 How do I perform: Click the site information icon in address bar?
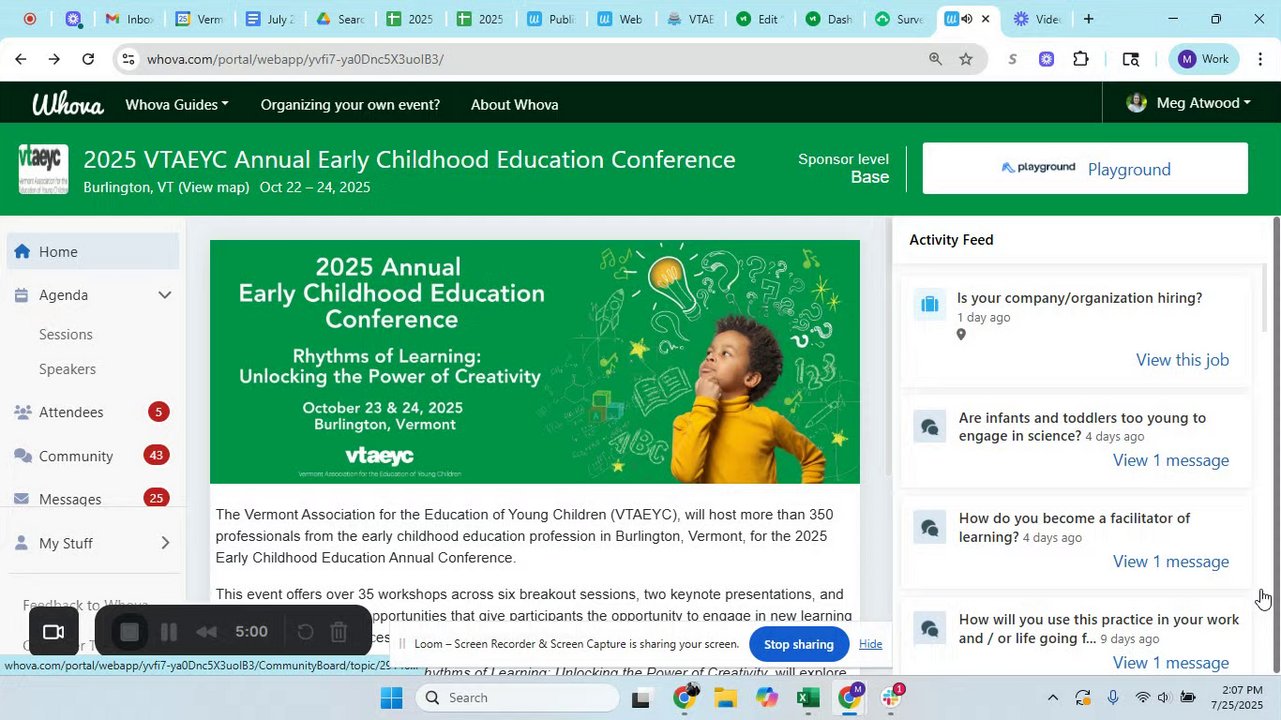point(128,59)
